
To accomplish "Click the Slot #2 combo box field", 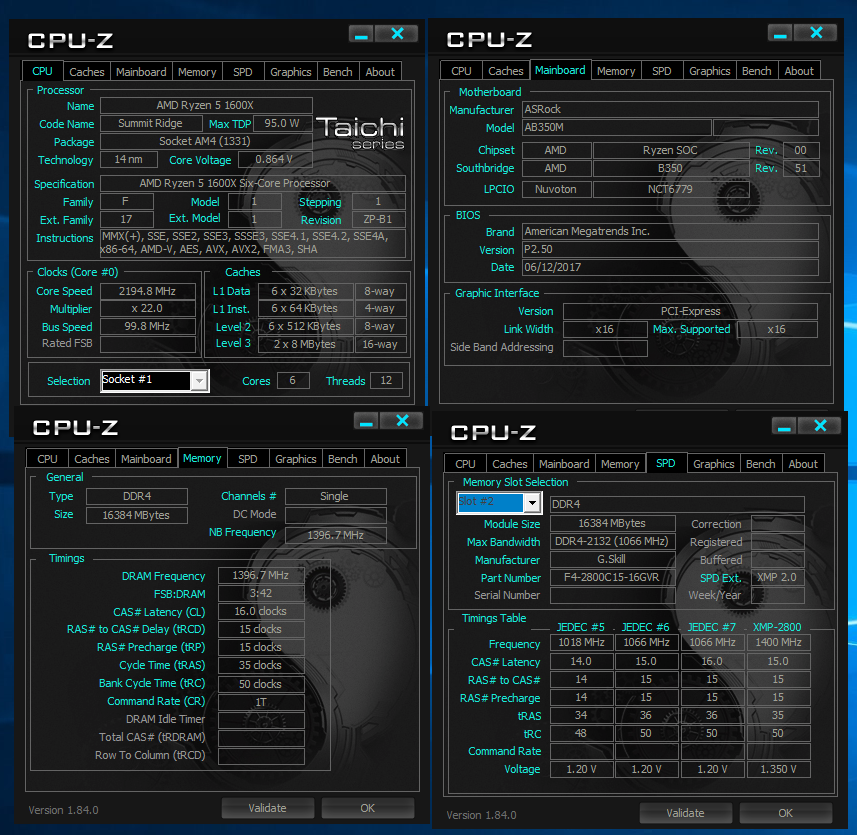I will point(499,503).
